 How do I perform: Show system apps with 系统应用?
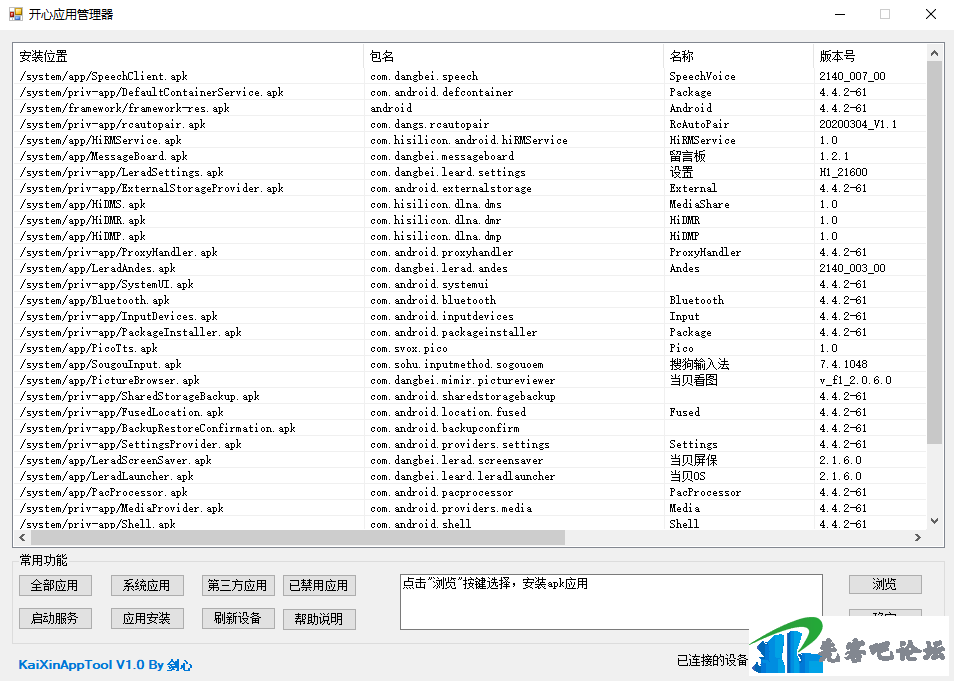tap(147, 585)
